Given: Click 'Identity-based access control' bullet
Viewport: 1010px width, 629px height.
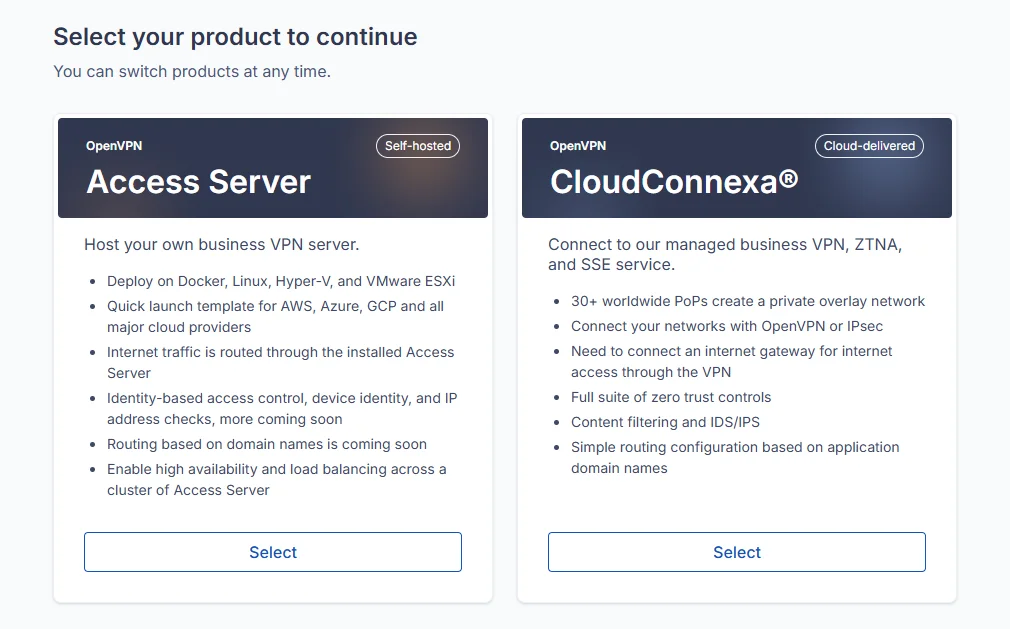Looking at the screenshot, I should click(282, 408).
